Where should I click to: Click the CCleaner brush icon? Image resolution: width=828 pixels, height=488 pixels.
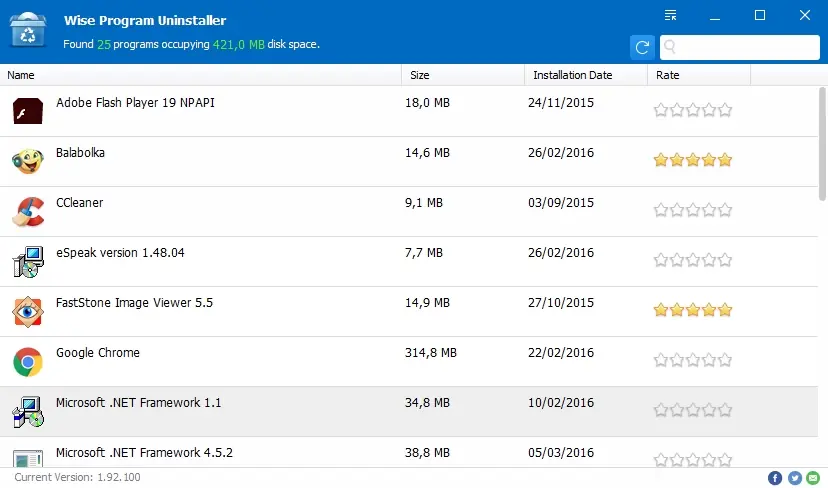[x=28, y=211]
